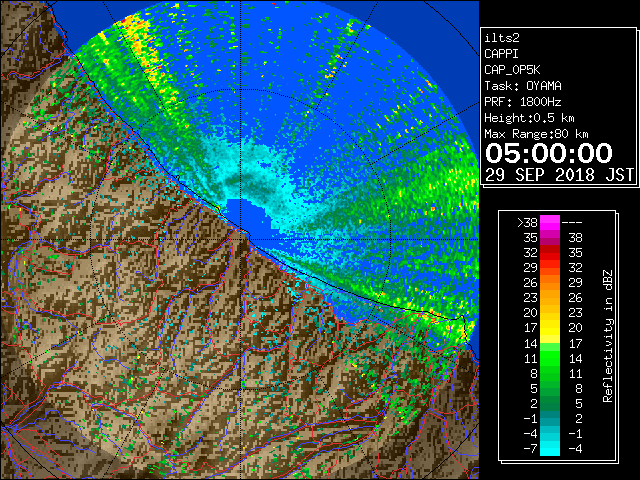Click the 'Reflectivity in dBZ' legend title
The height and width of the screenshot is (480, 640).
coord(608,336)
